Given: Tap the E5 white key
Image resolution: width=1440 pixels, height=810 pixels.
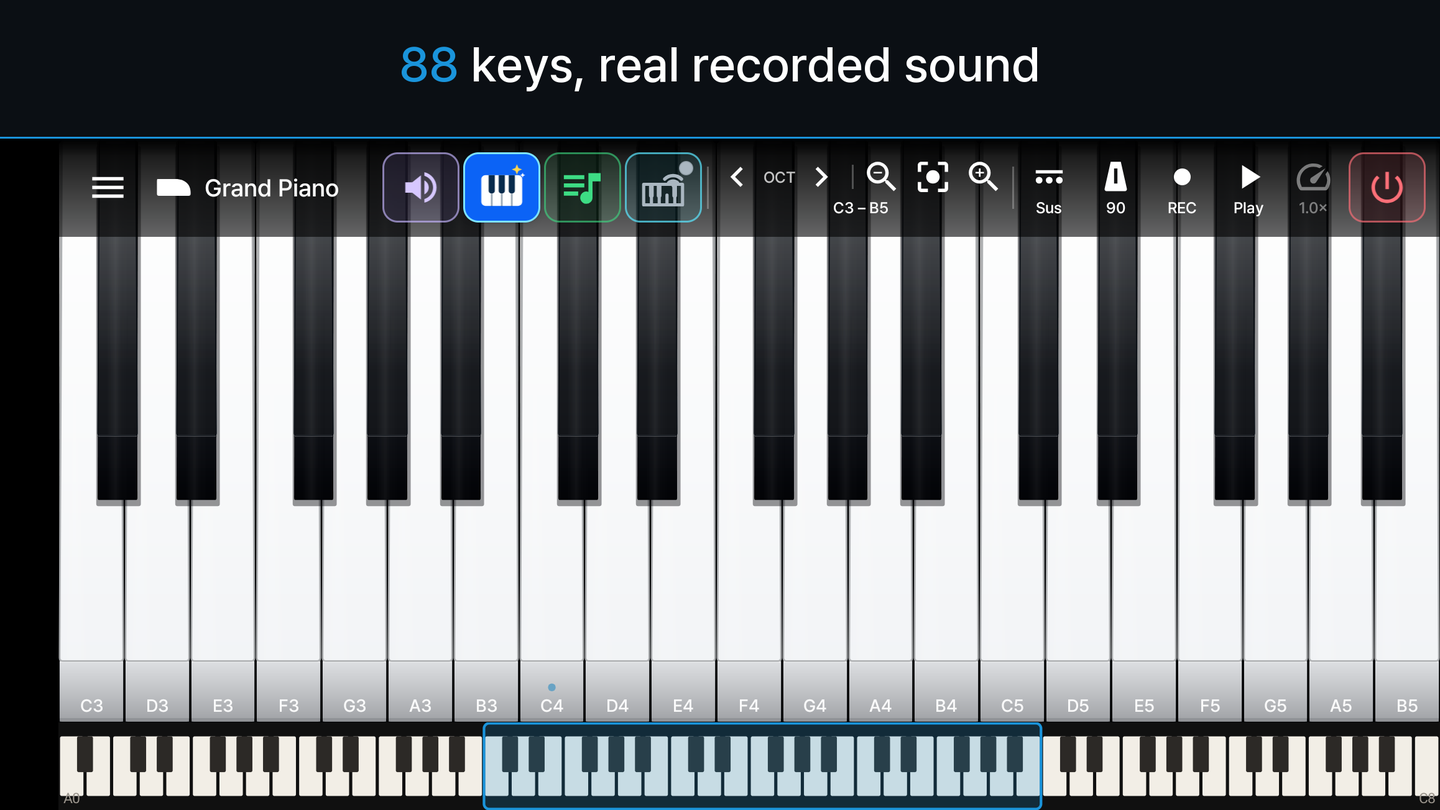Looking at the screenshot, I should coord(1144,600).
